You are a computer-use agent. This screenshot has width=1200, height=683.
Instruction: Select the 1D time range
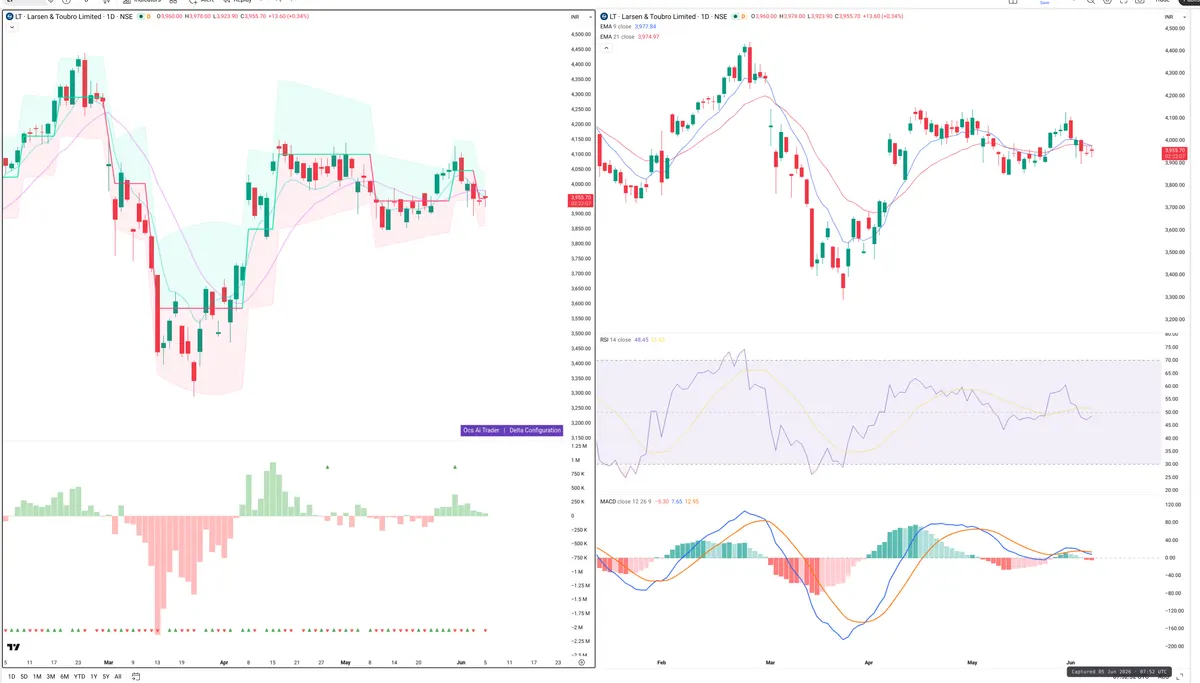(11, 677)
